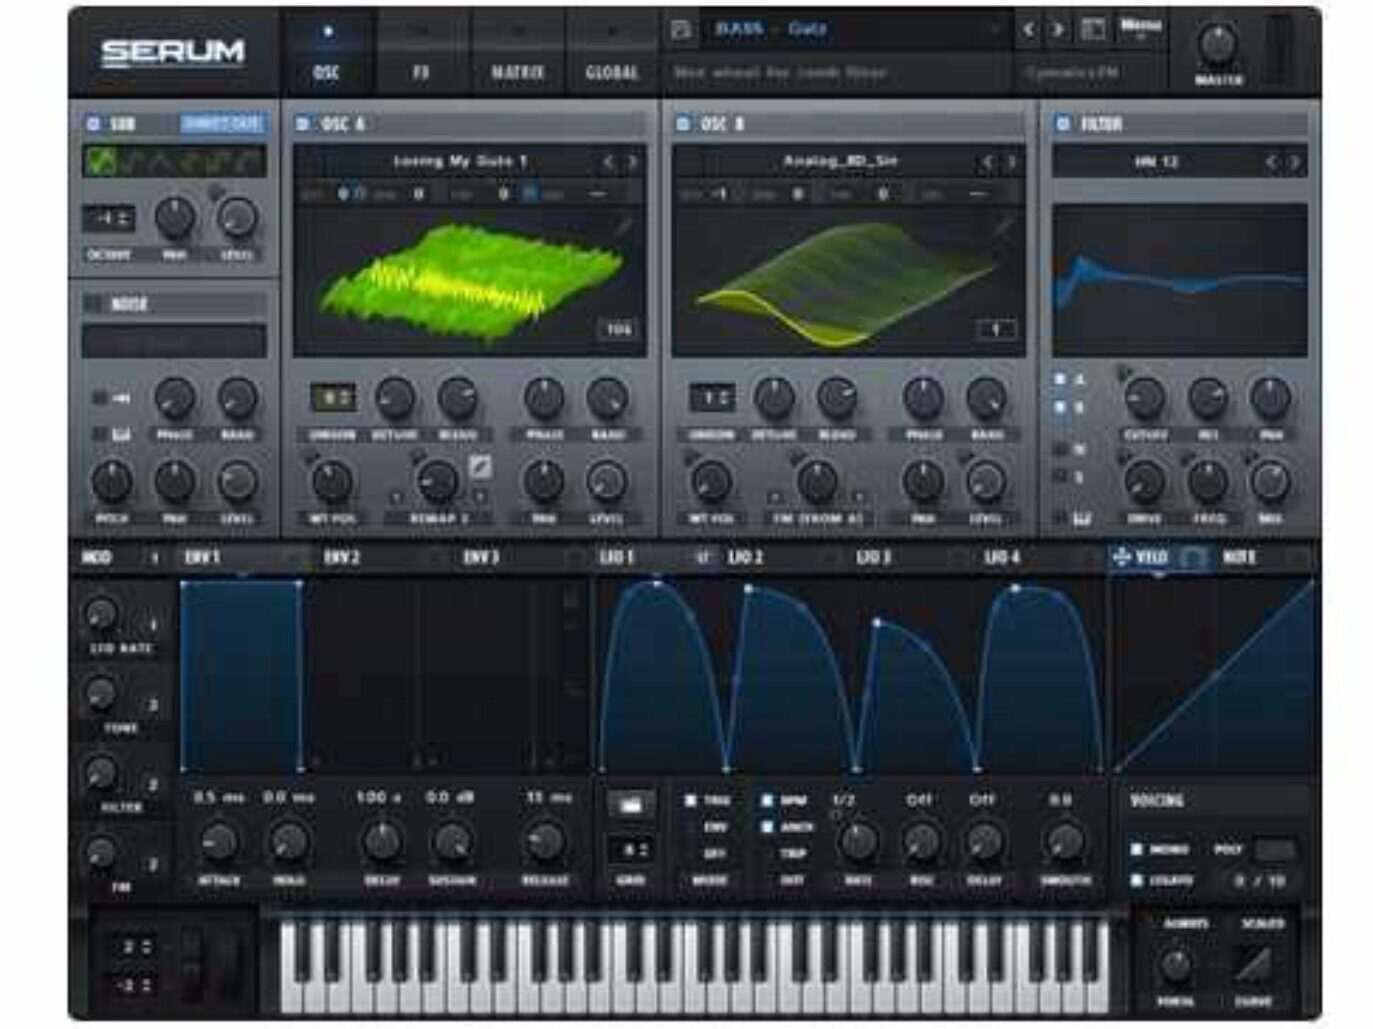The height and width of the screenshot is (1029, 1373).
Task: Click the VELO drag-assign crosshair icon
Action: pos(1121,557)
